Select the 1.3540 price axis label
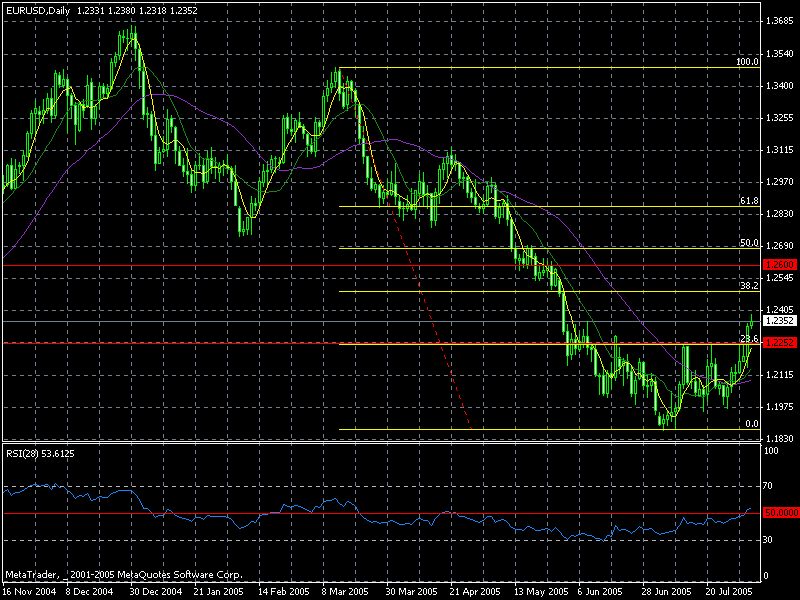 pos(780,54)
